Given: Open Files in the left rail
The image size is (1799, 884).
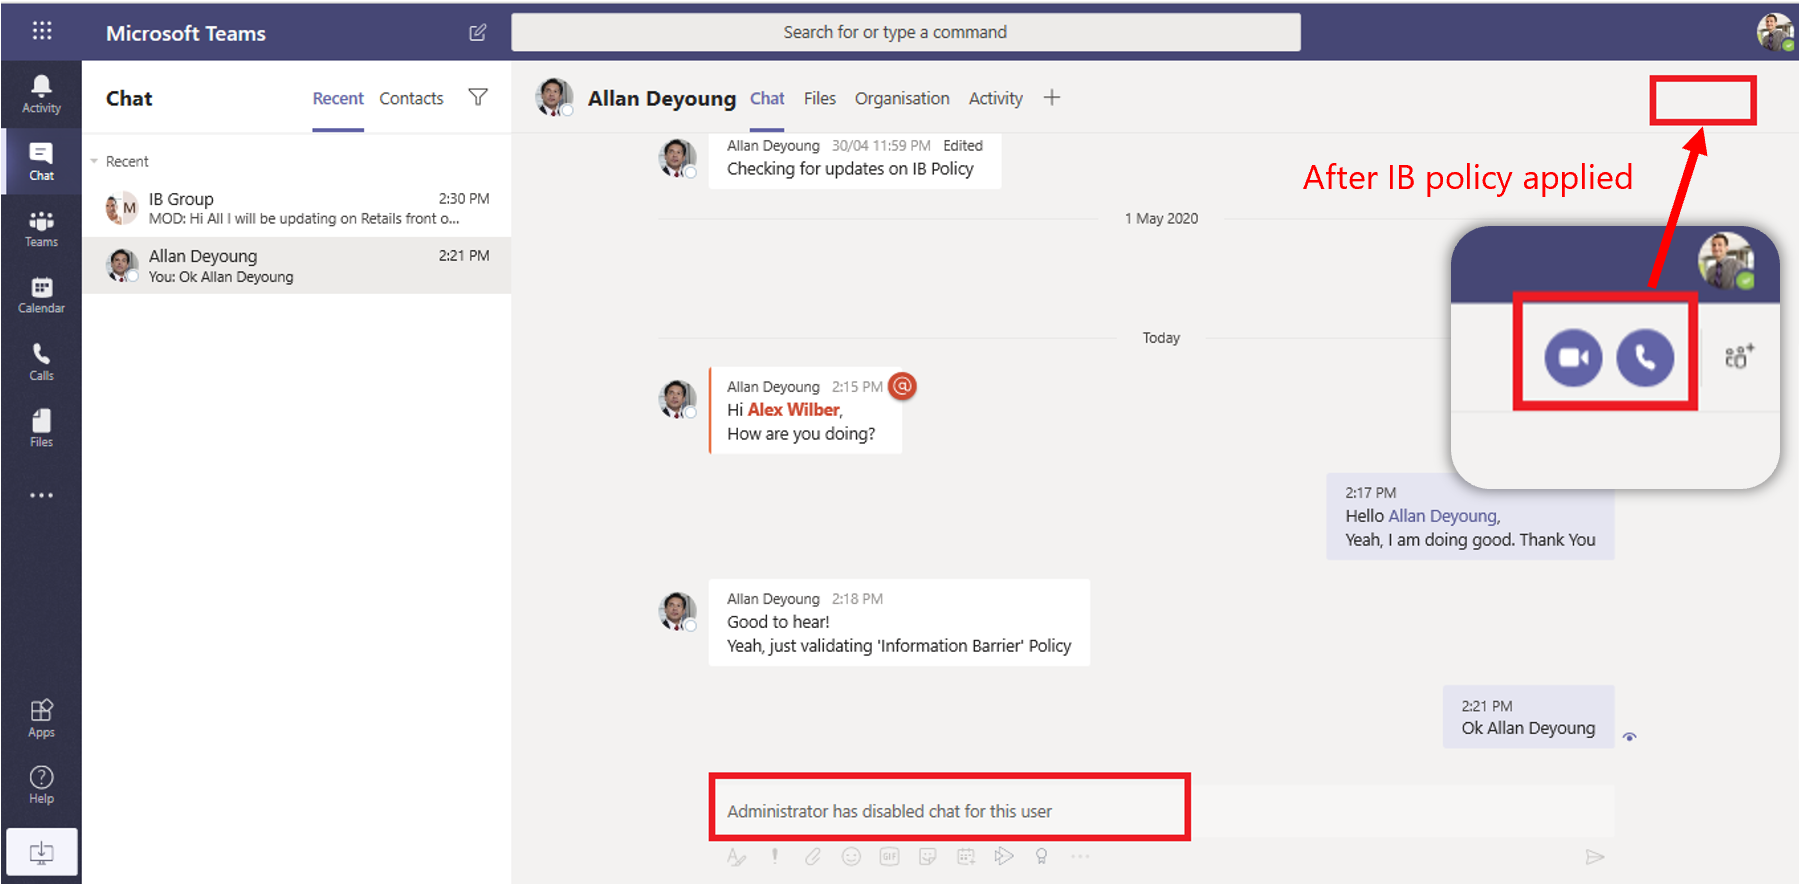Looking at the screenshot, I should pos(41,428).
